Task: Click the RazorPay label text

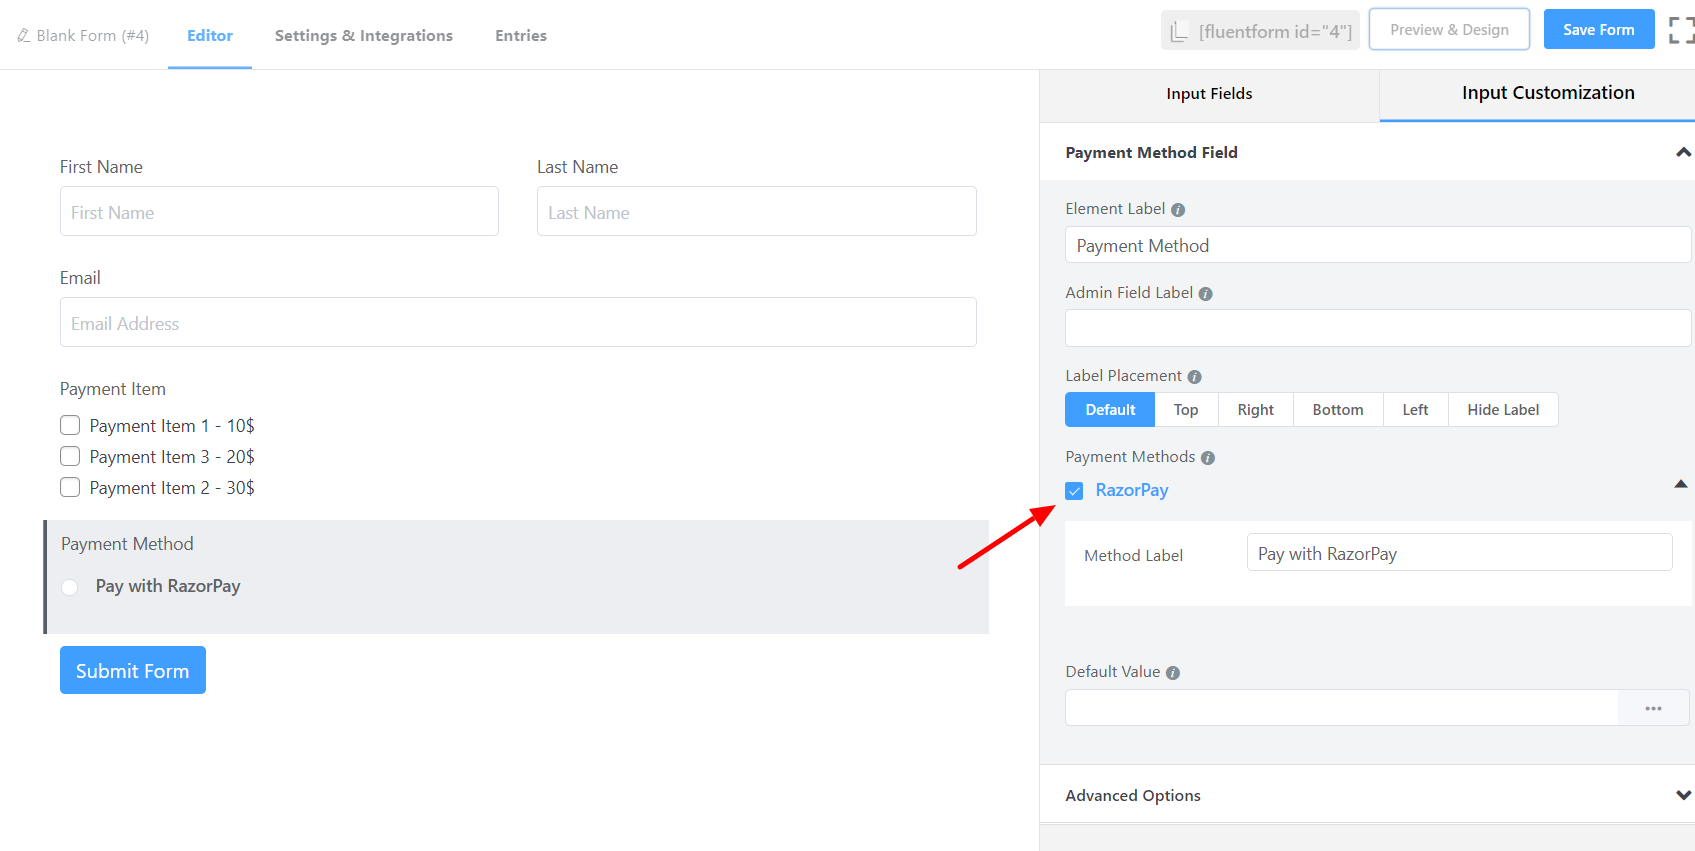Action: coord(1131,490)
